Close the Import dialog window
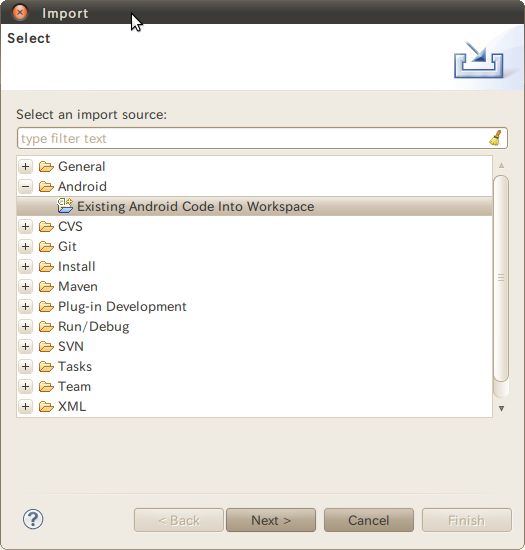The width and height of the screenshot is (525, 550). (20, 13)
